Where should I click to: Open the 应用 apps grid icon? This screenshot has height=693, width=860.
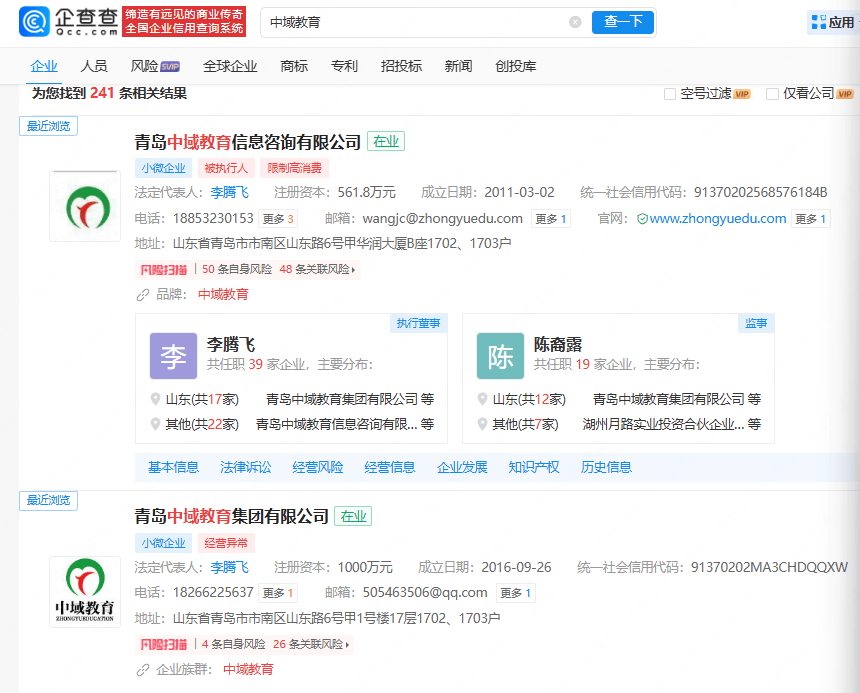coord(819,22)
